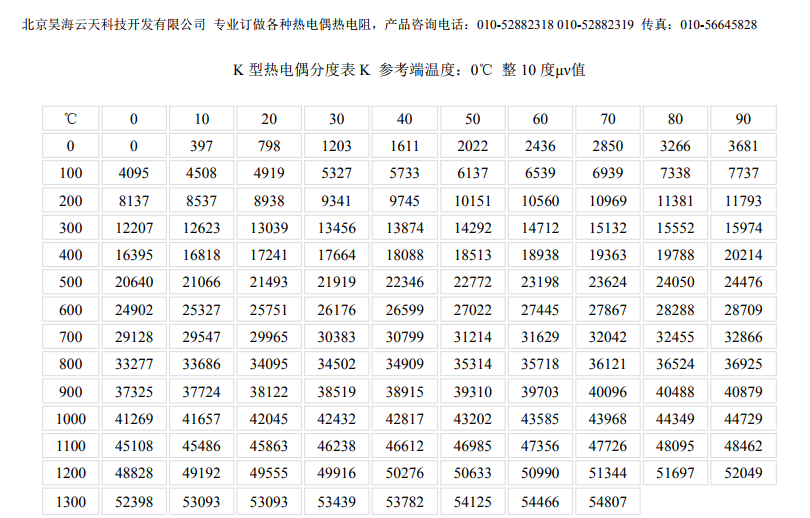Select the value 7737
Image resolution: width=810 pixels, height=518 pixels.
point(743,173)
